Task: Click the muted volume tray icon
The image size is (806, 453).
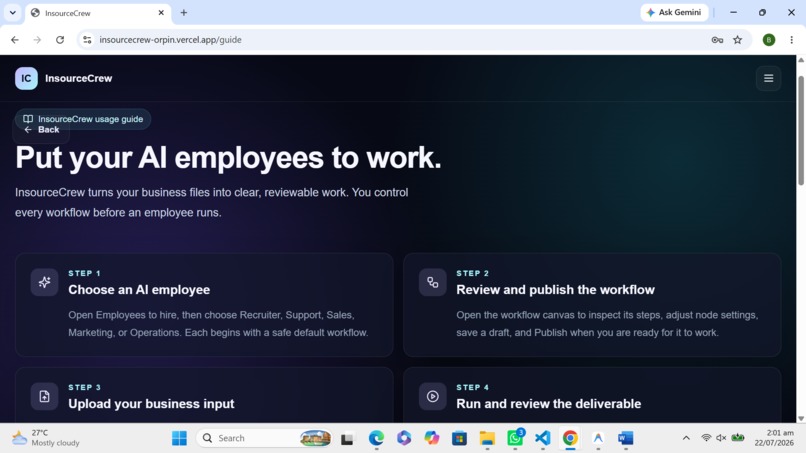Action: (721, 438)
